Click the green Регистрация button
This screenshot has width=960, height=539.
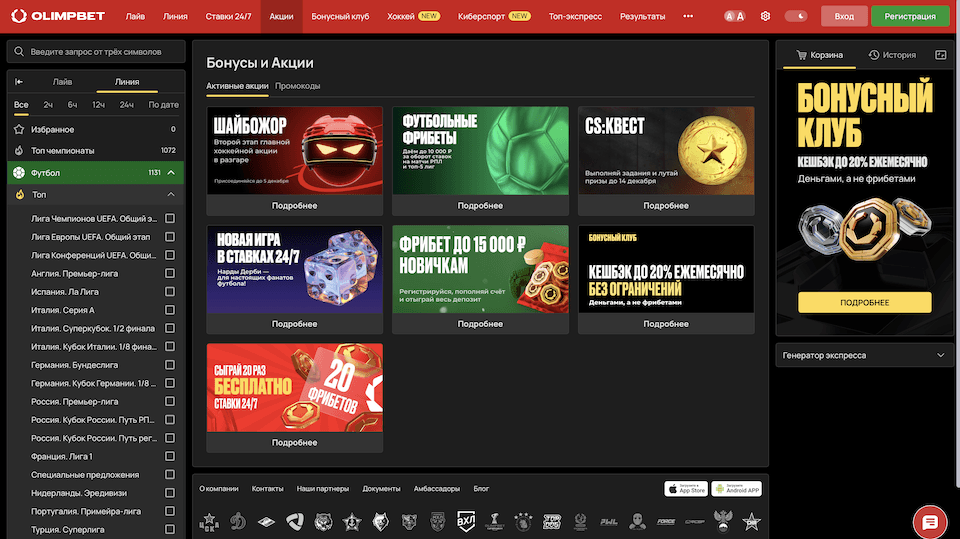(910, 17)
